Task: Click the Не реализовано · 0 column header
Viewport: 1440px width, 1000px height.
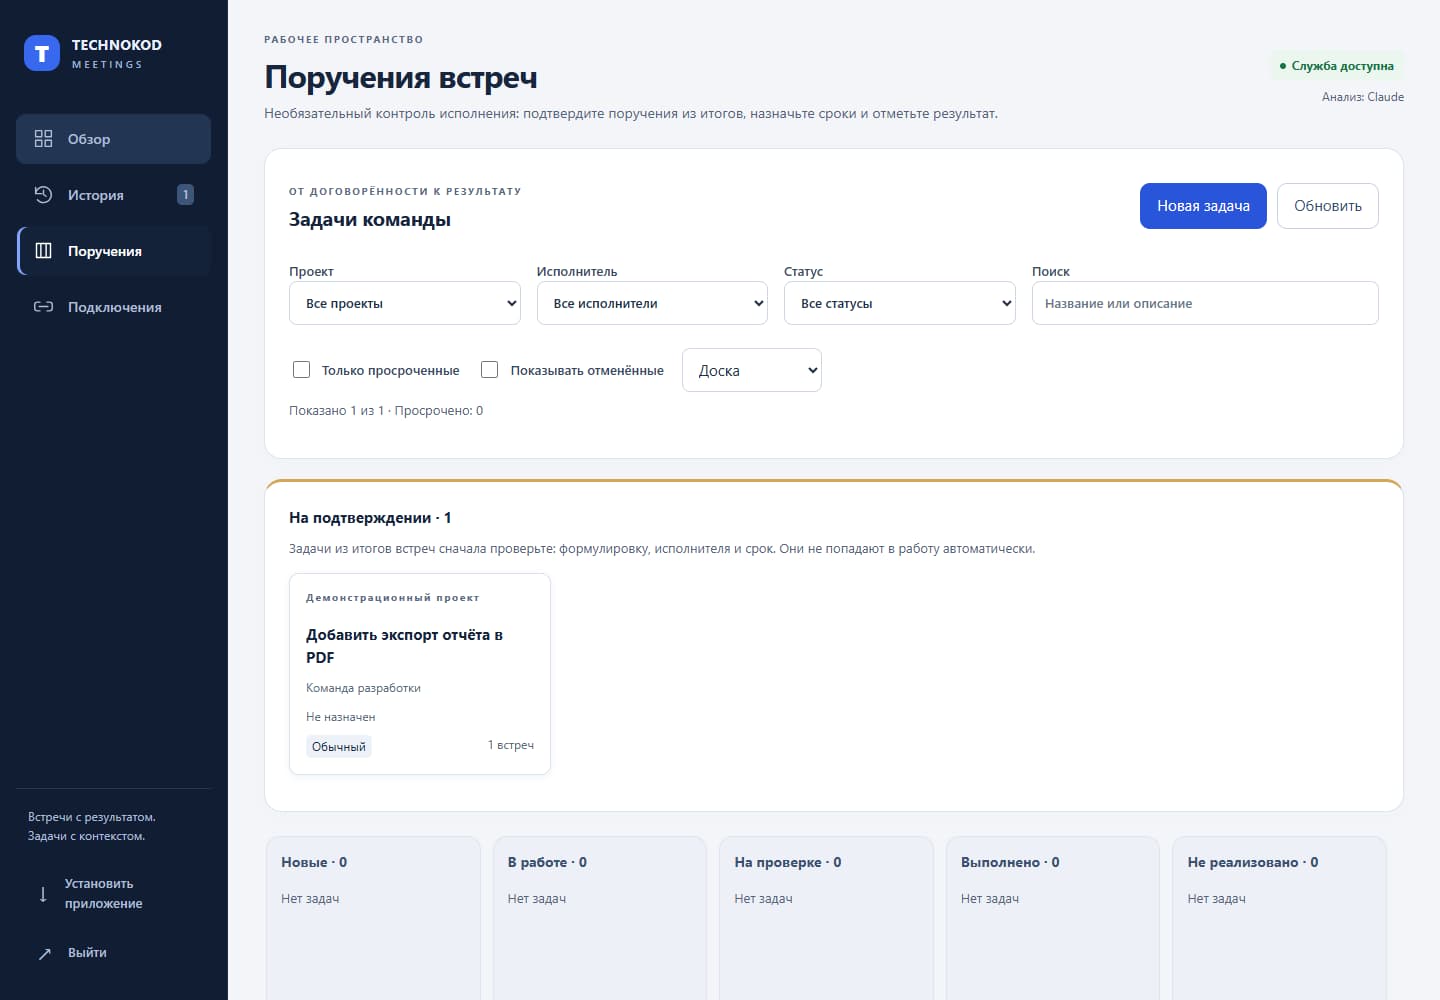Action: pos(1253,862)
